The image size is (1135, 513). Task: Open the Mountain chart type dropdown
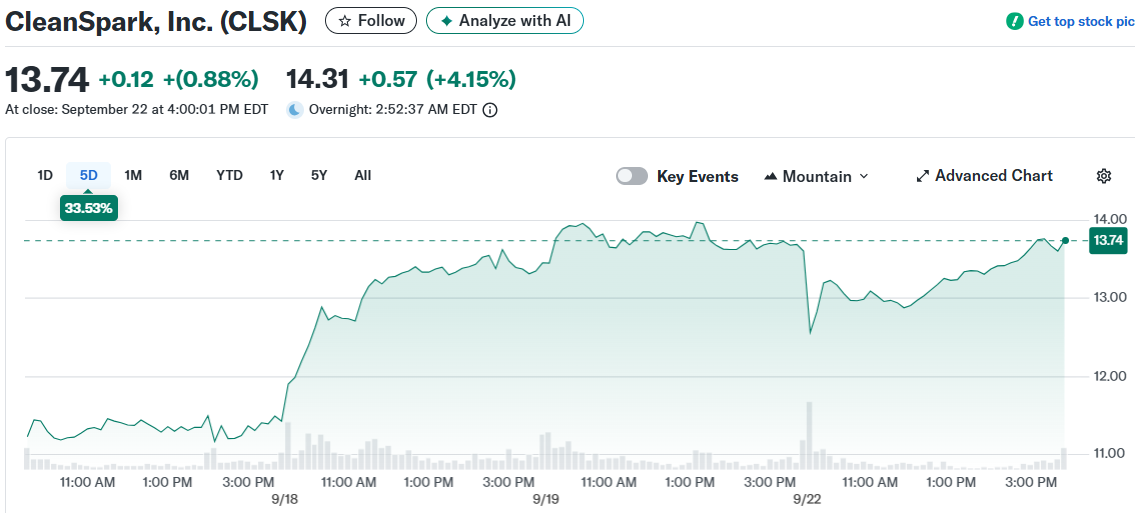pos(816,177)
